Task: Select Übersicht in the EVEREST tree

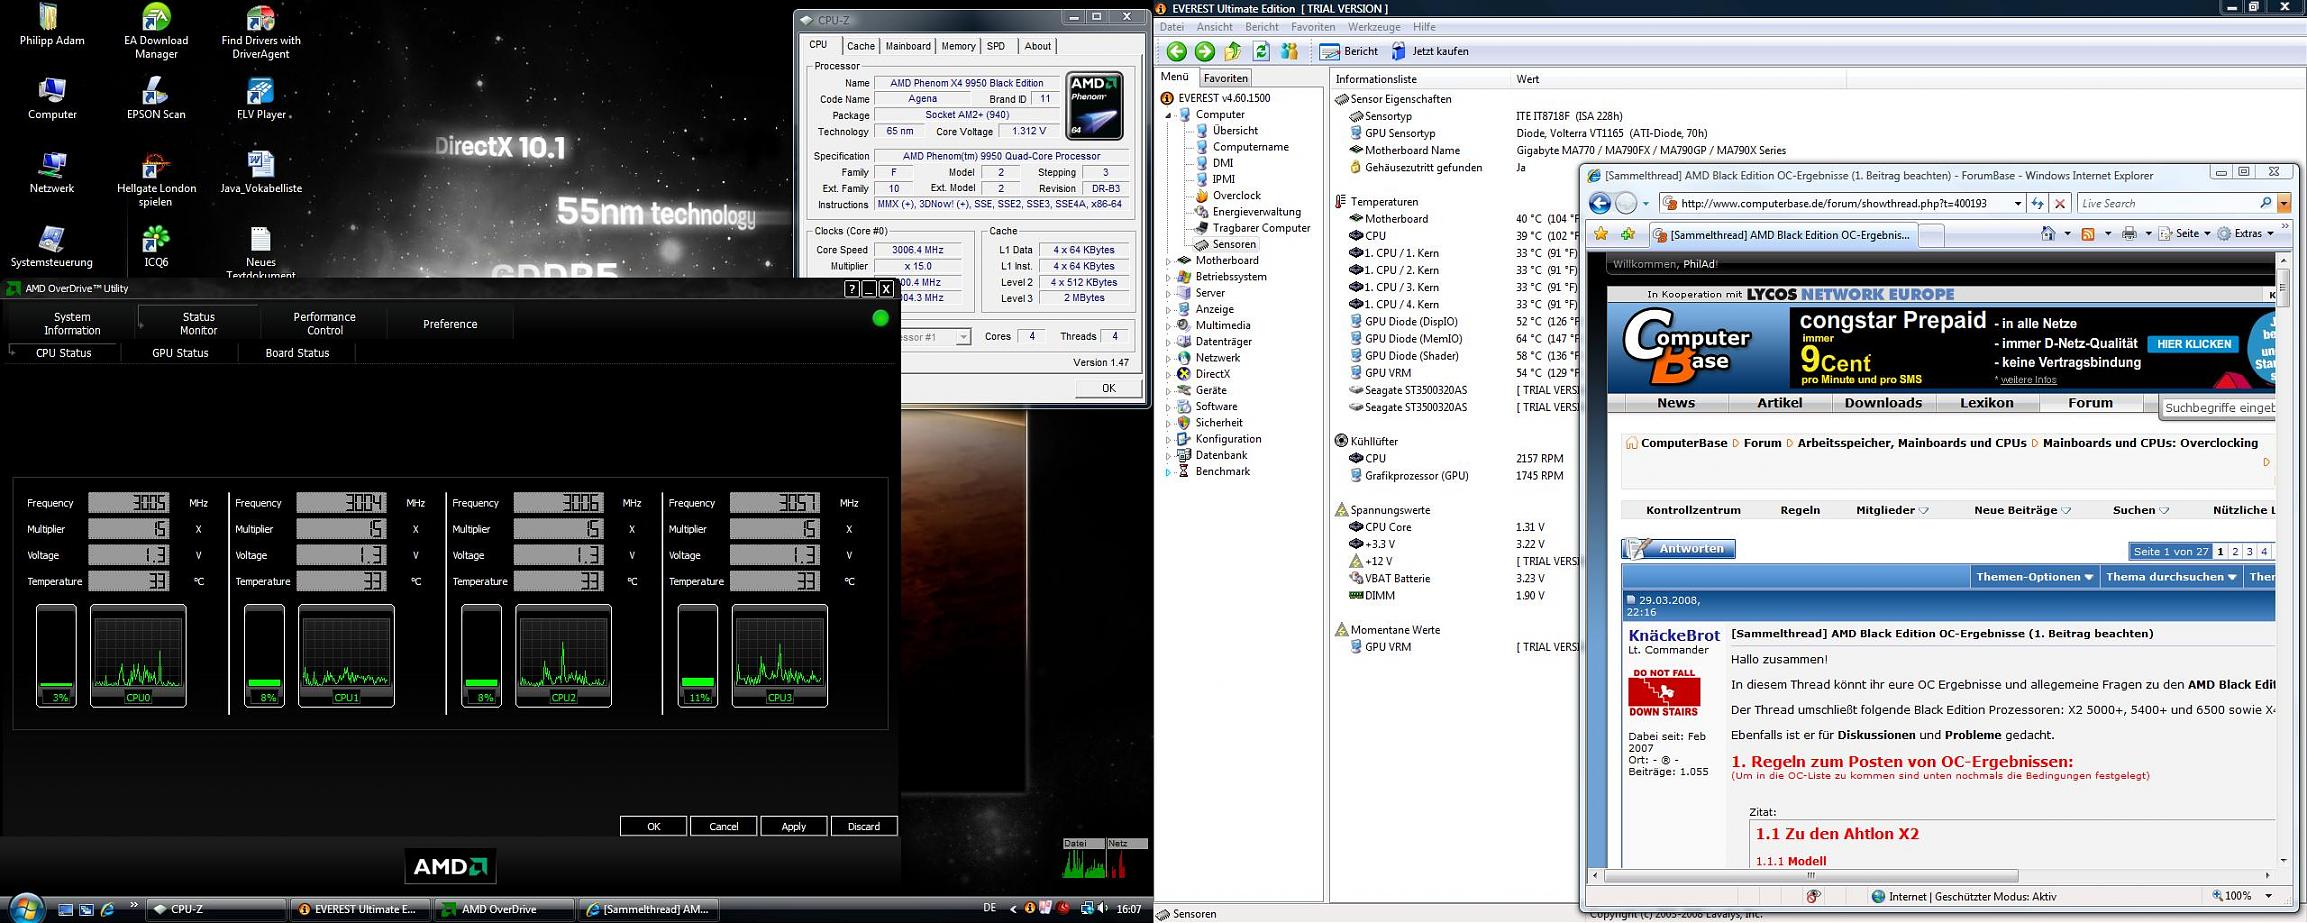Action: 1235,130
